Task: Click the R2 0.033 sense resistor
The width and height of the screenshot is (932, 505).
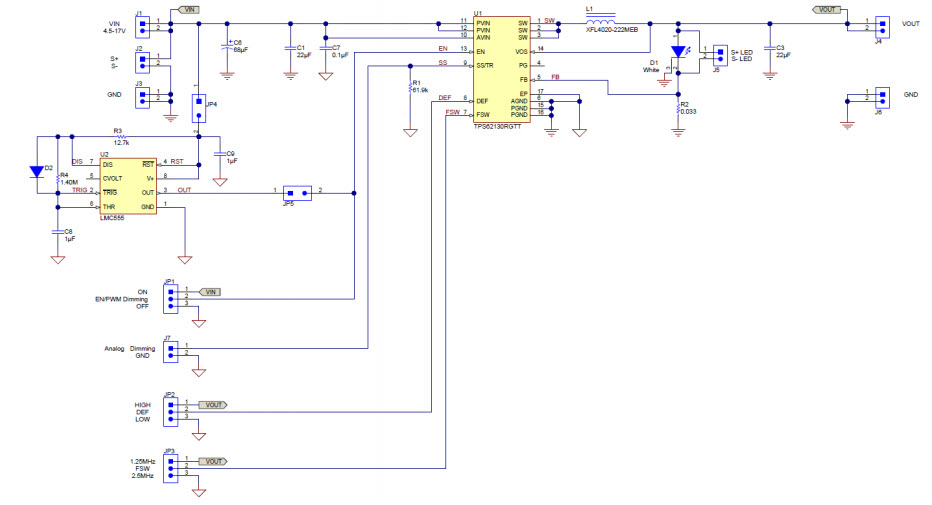Action: tap(678, 110)
